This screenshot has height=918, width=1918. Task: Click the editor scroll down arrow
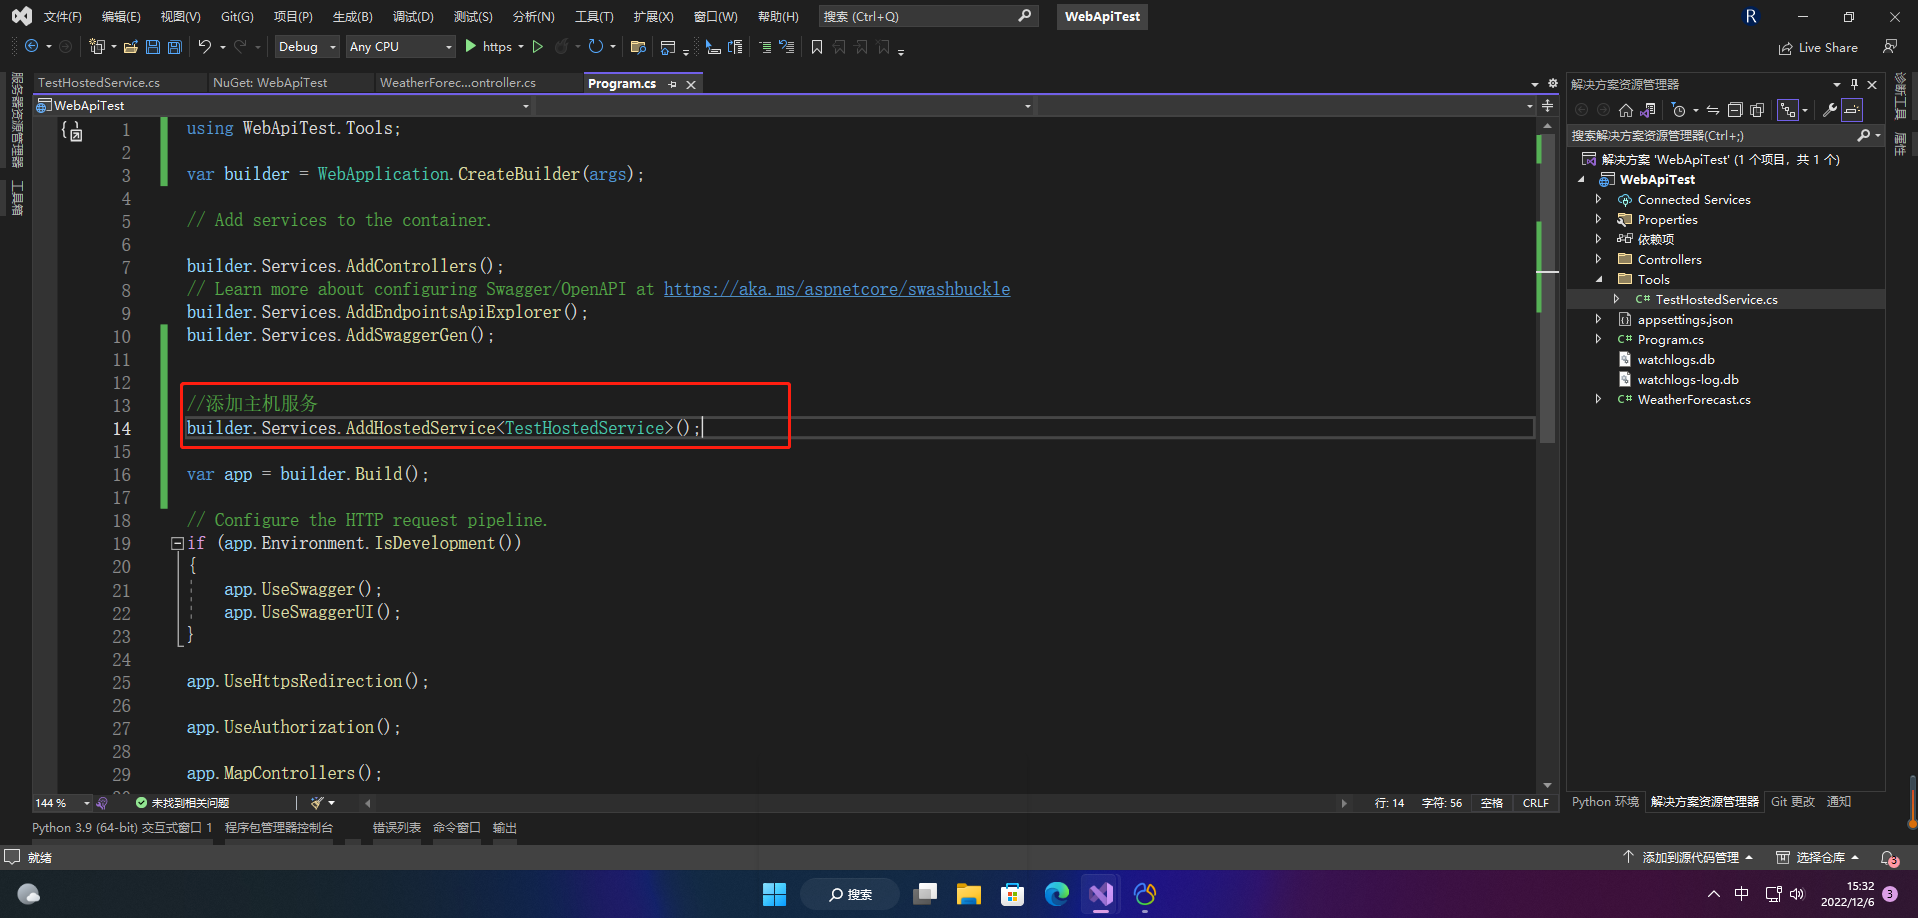tap(1547, 786)
